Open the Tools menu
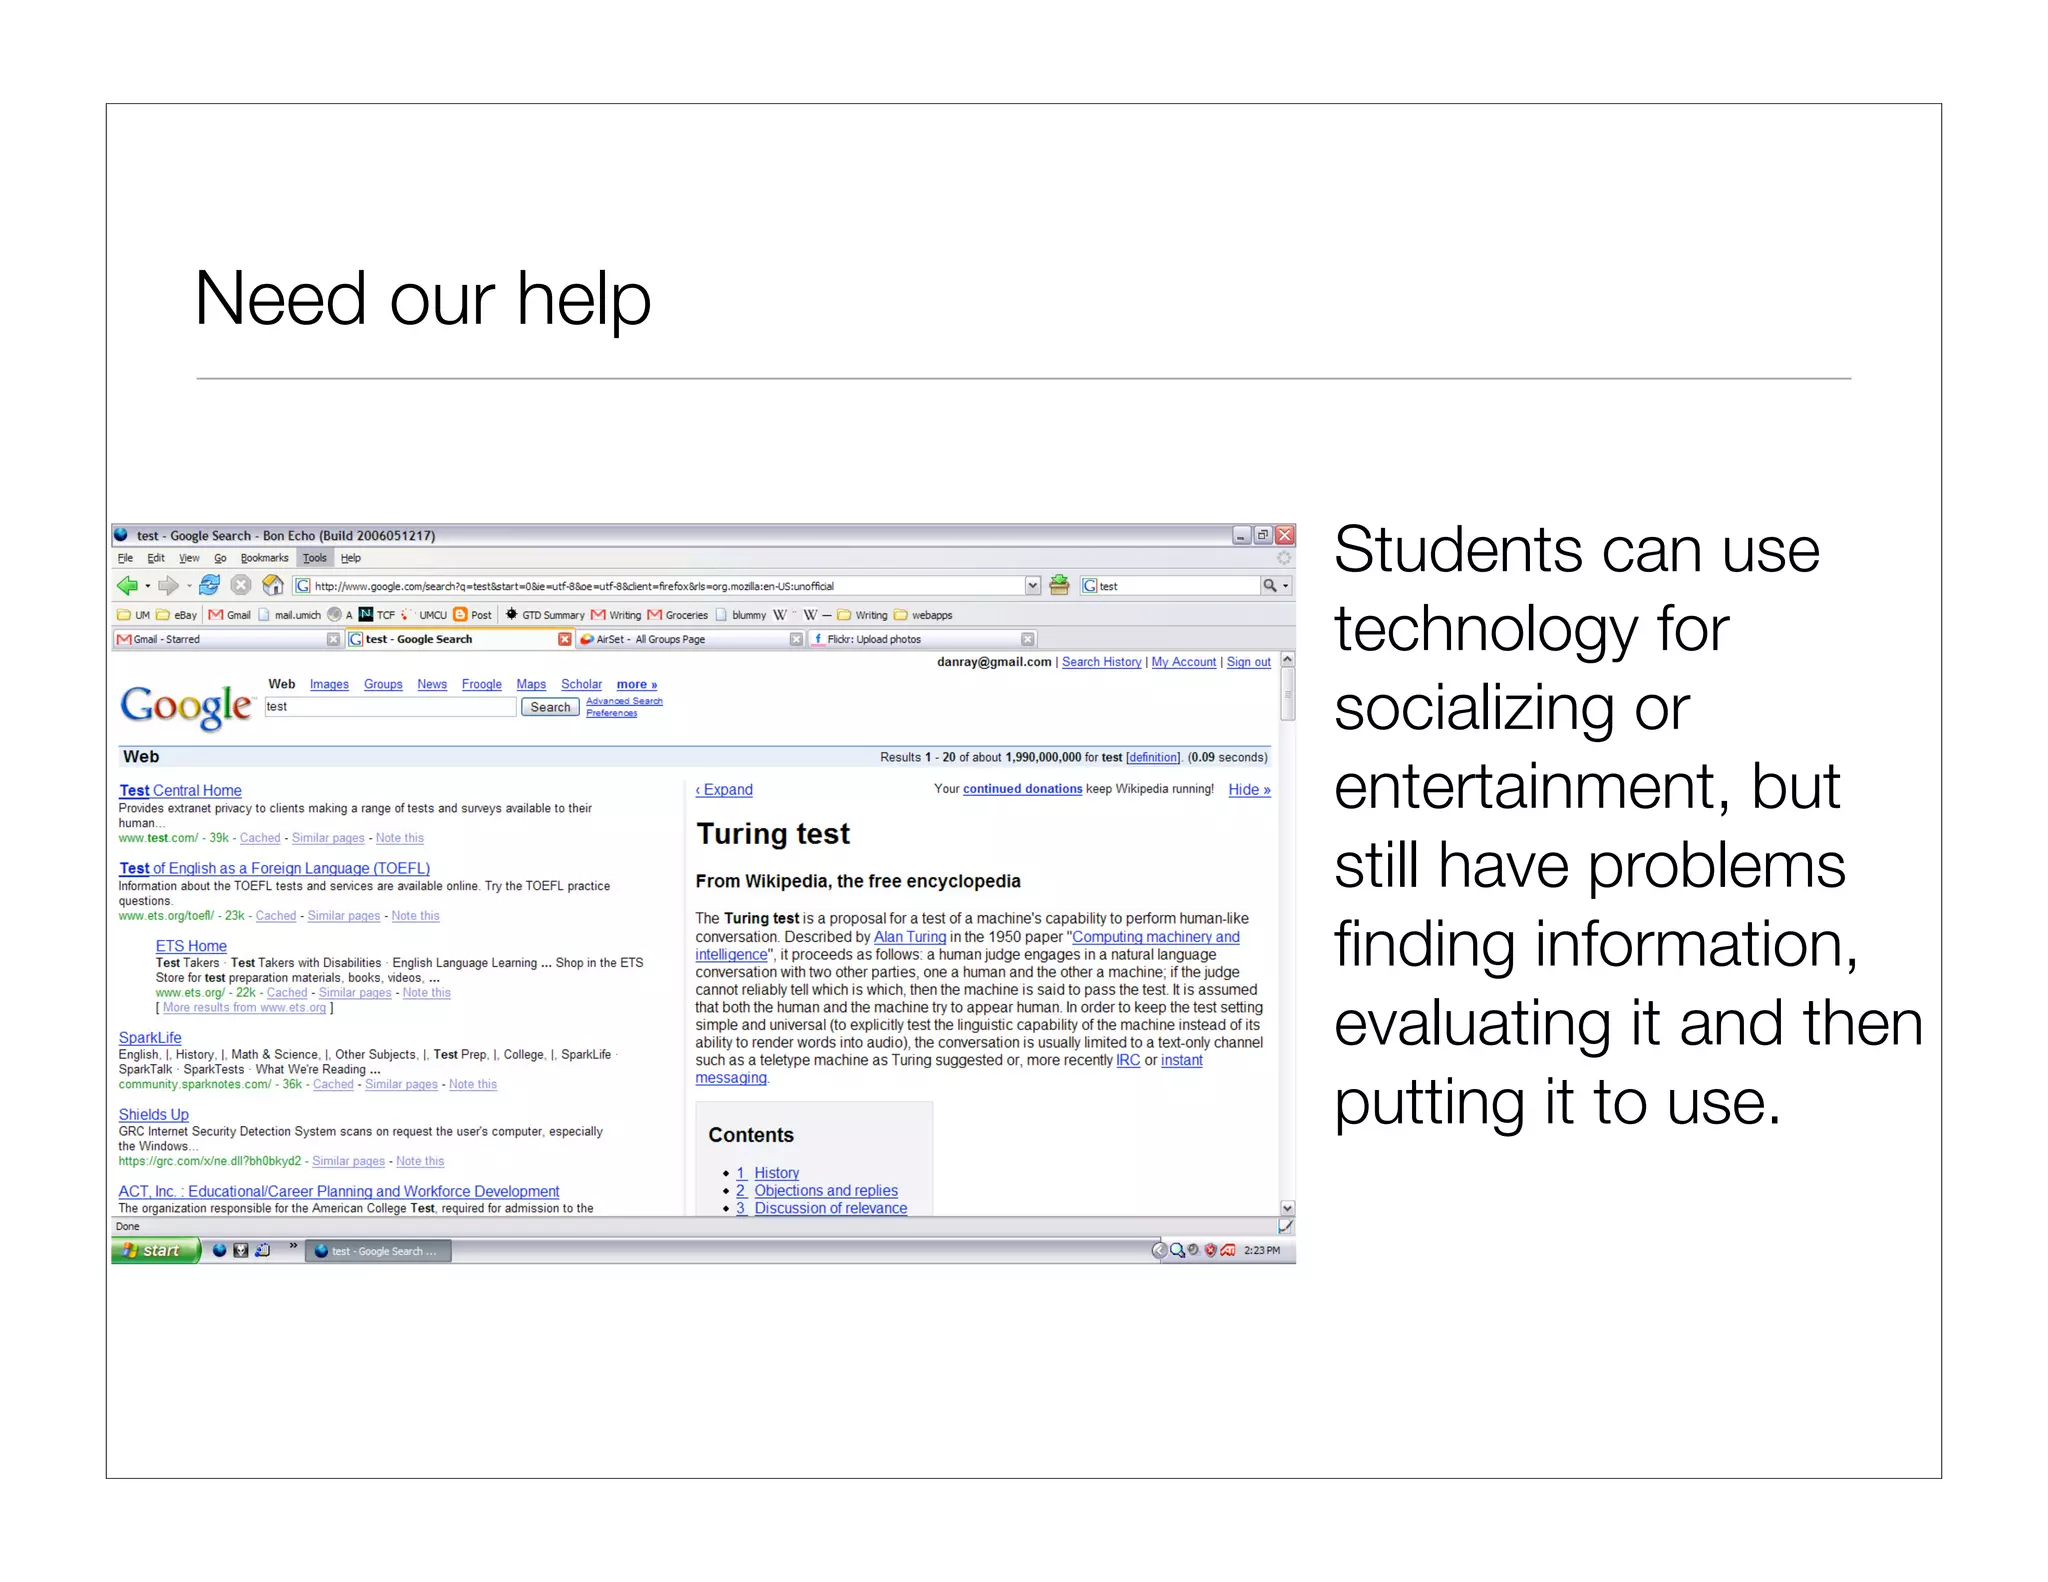Screen dimensions: 2048x1582 [315, 559]
